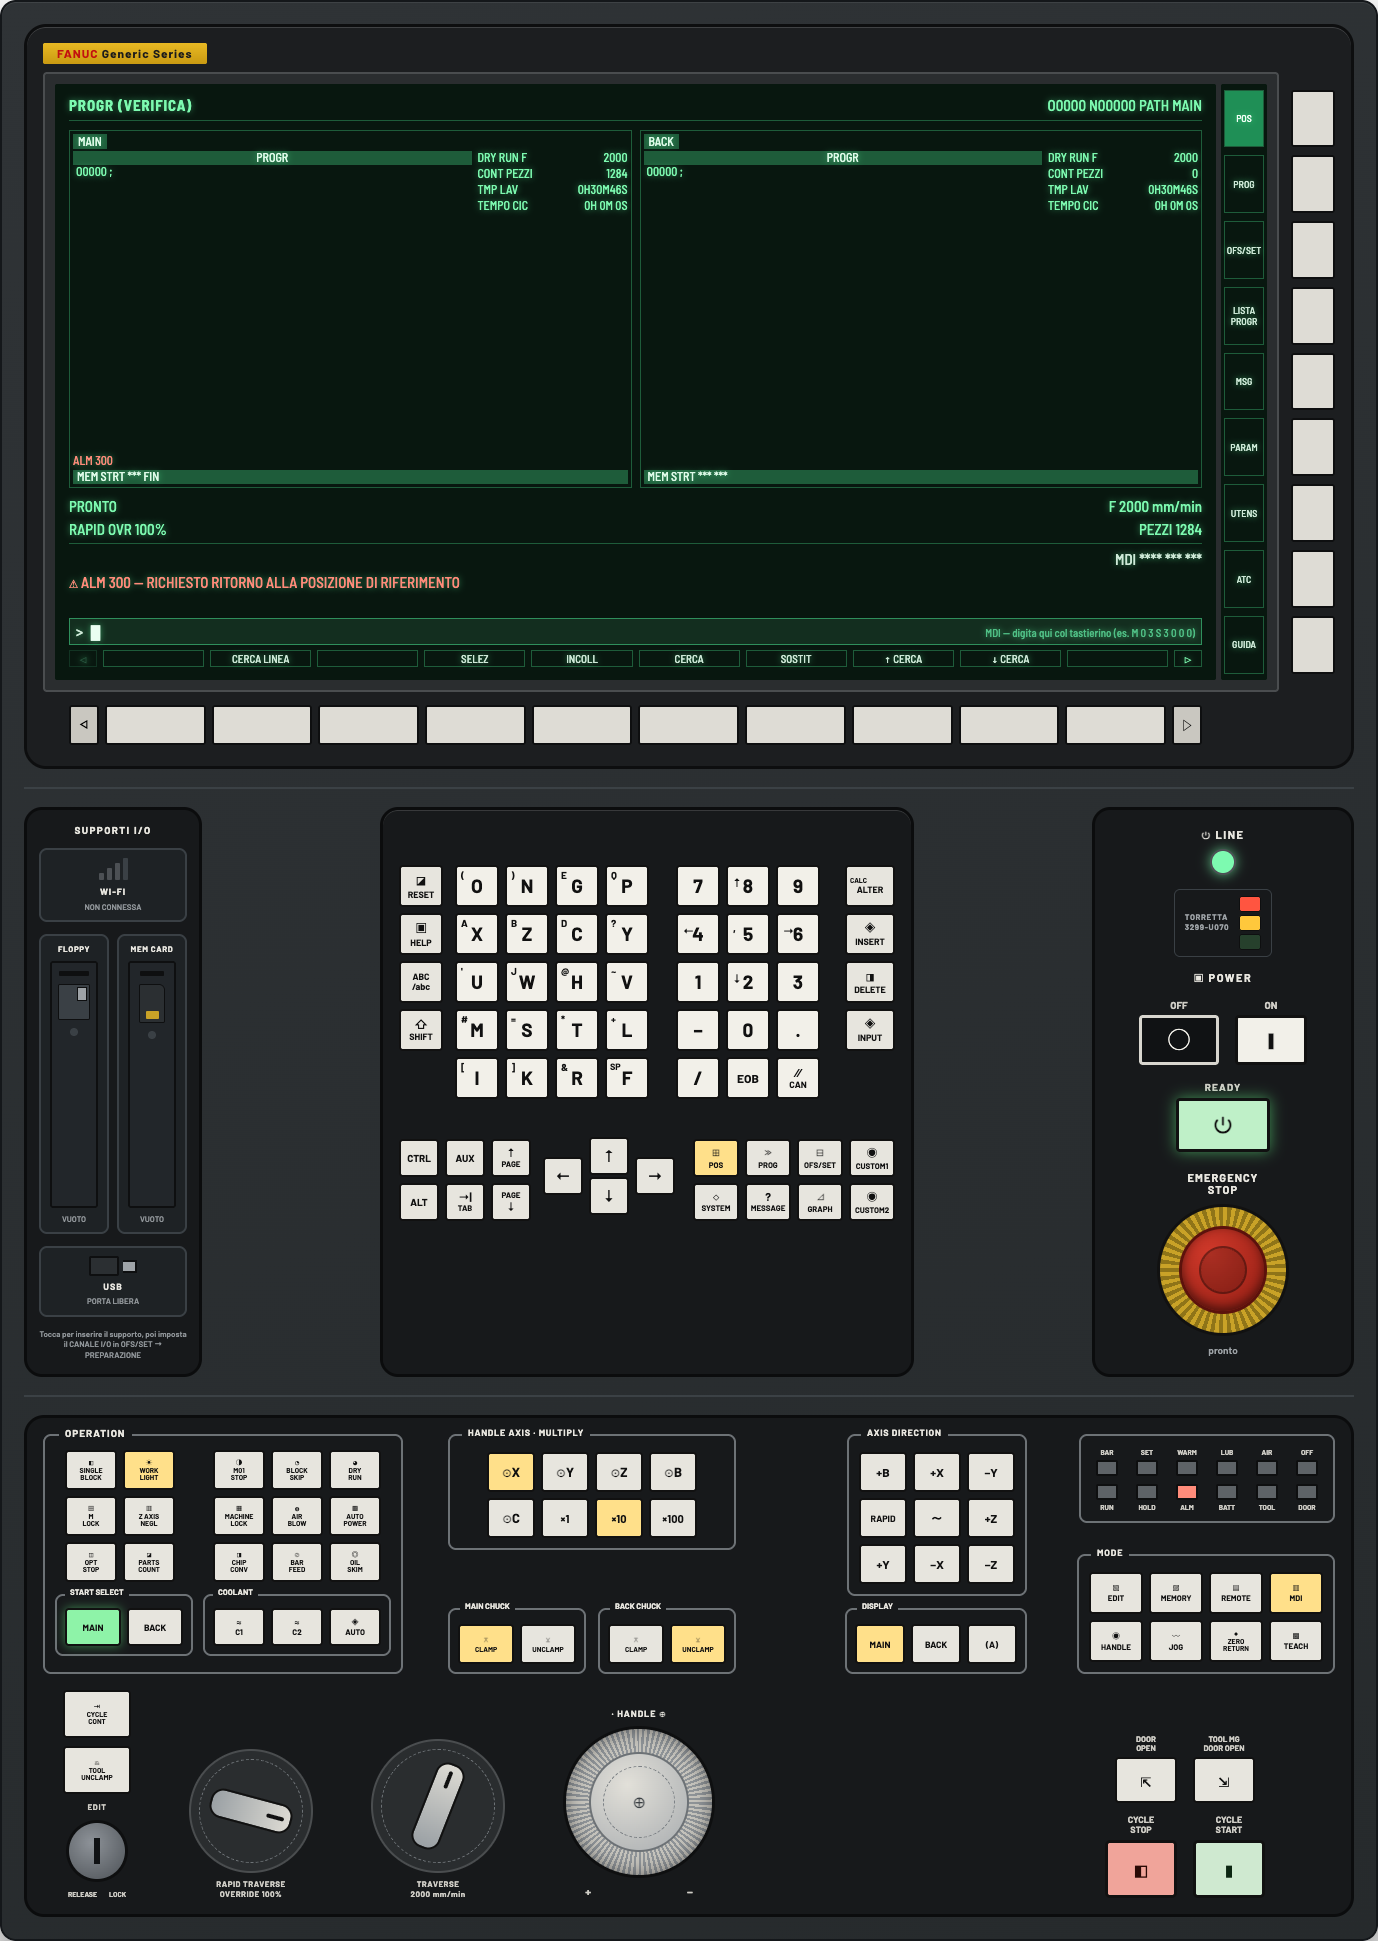Click the SOSTIT soft key
The height and width of the screenshot is (1941, 1378).
(x=796, y=659)
